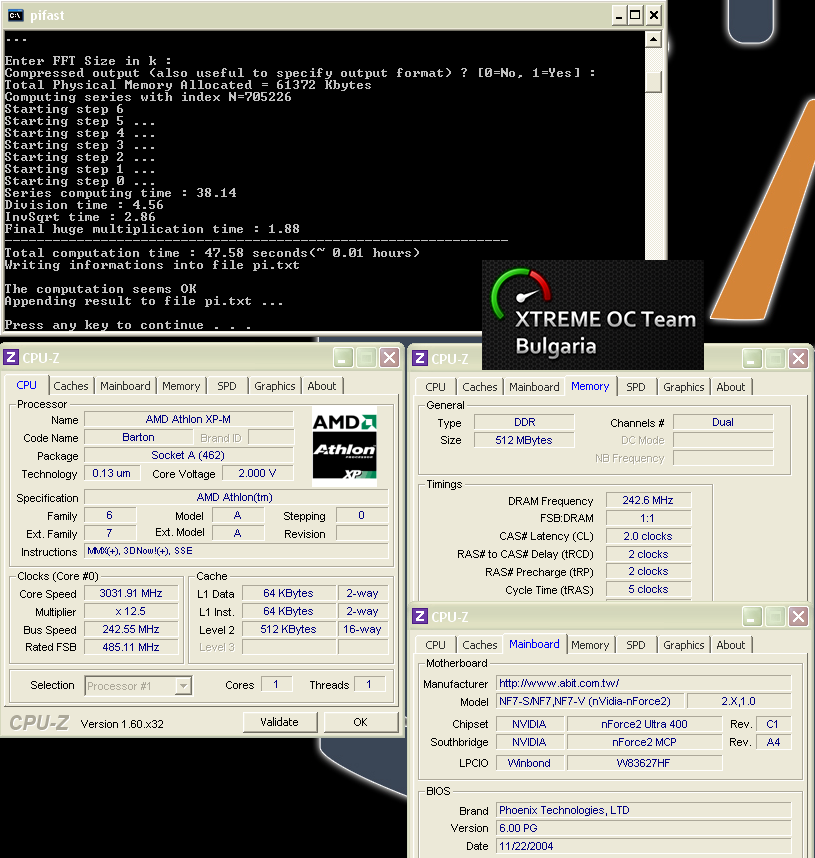Click the pifast console window icon

(15, 15)
